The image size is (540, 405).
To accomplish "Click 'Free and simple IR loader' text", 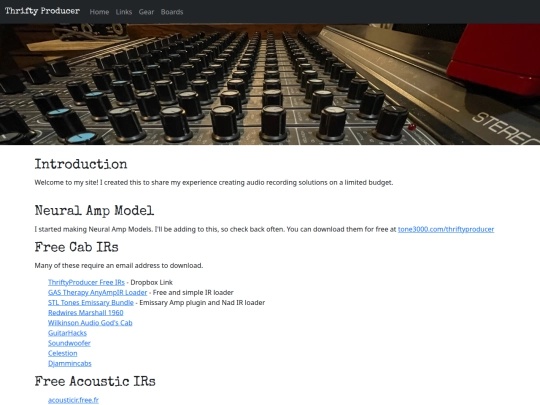I will tap(193, 292).
